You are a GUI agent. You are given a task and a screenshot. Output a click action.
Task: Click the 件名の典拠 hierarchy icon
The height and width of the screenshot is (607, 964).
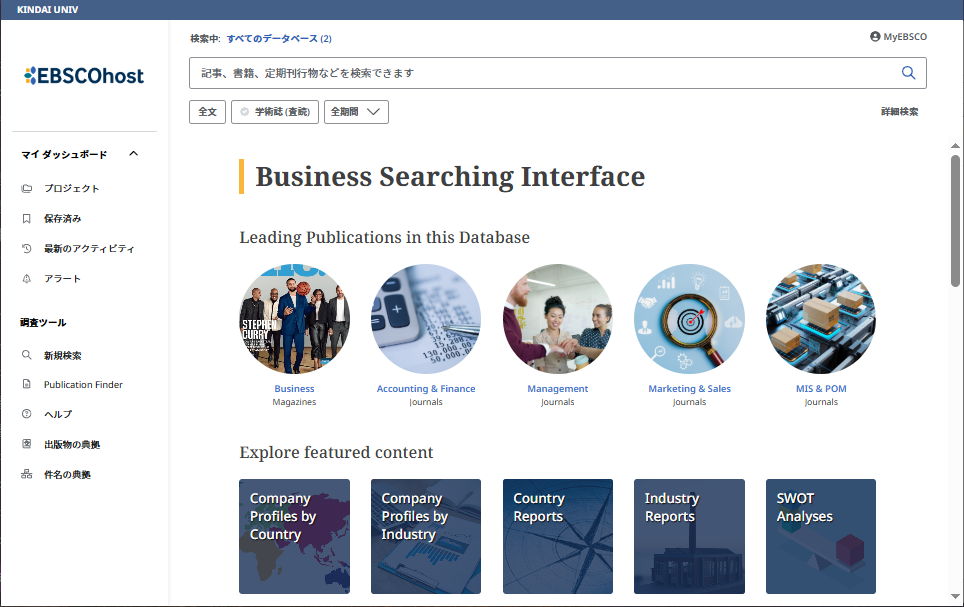26,474
